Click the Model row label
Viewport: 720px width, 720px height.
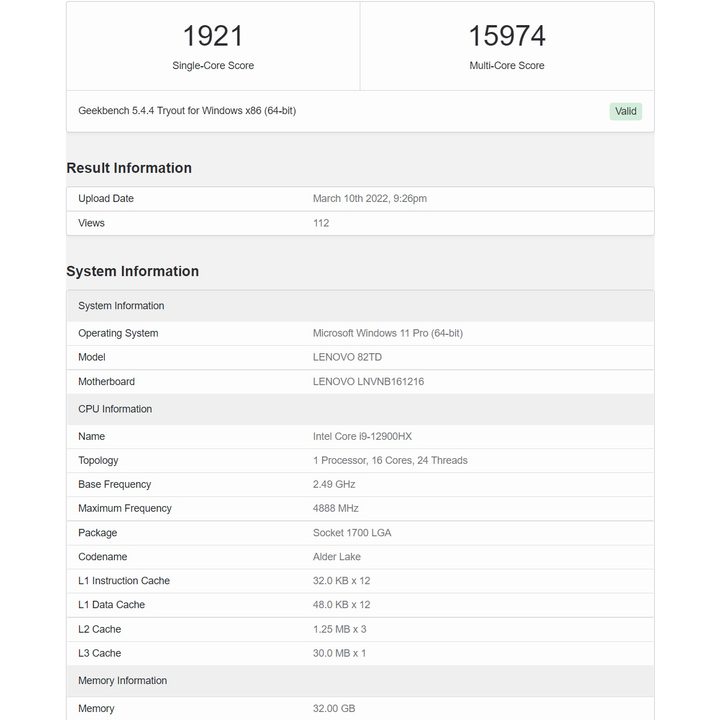click(92, 357)
